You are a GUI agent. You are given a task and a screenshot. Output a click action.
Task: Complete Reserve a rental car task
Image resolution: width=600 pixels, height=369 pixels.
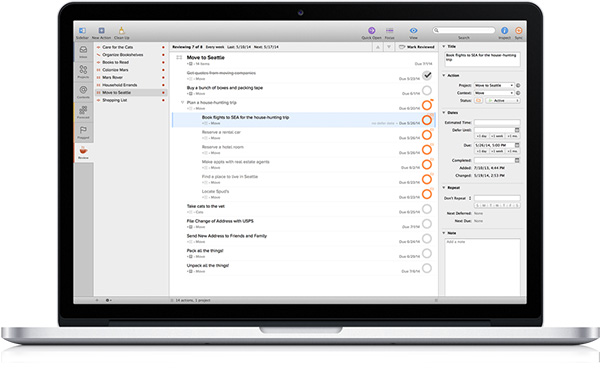[427, 135]
